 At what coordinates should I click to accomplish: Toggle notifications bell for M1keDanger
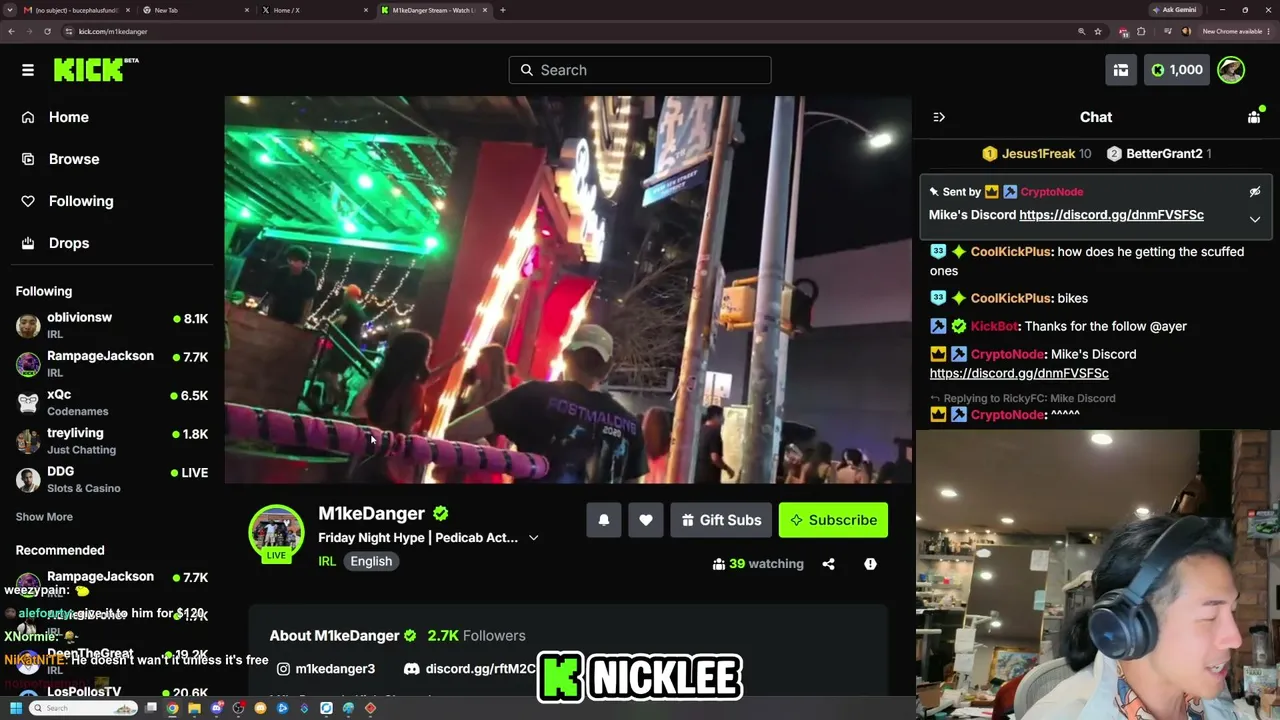(604, 520)
